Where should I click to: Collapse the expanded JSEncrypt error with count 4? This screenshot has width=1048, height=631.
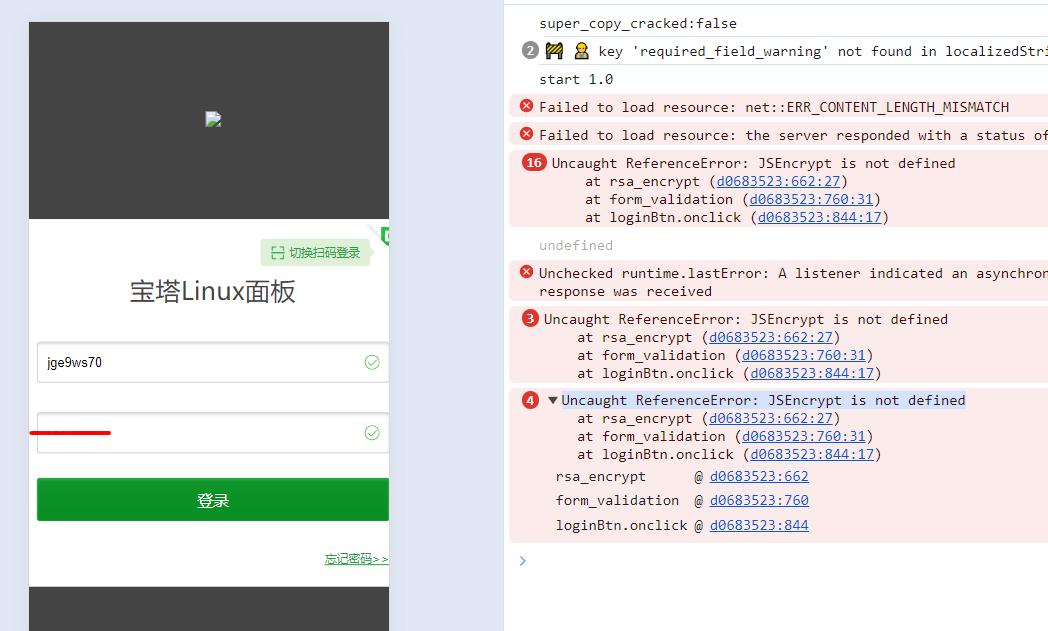[x=553, y=400]
